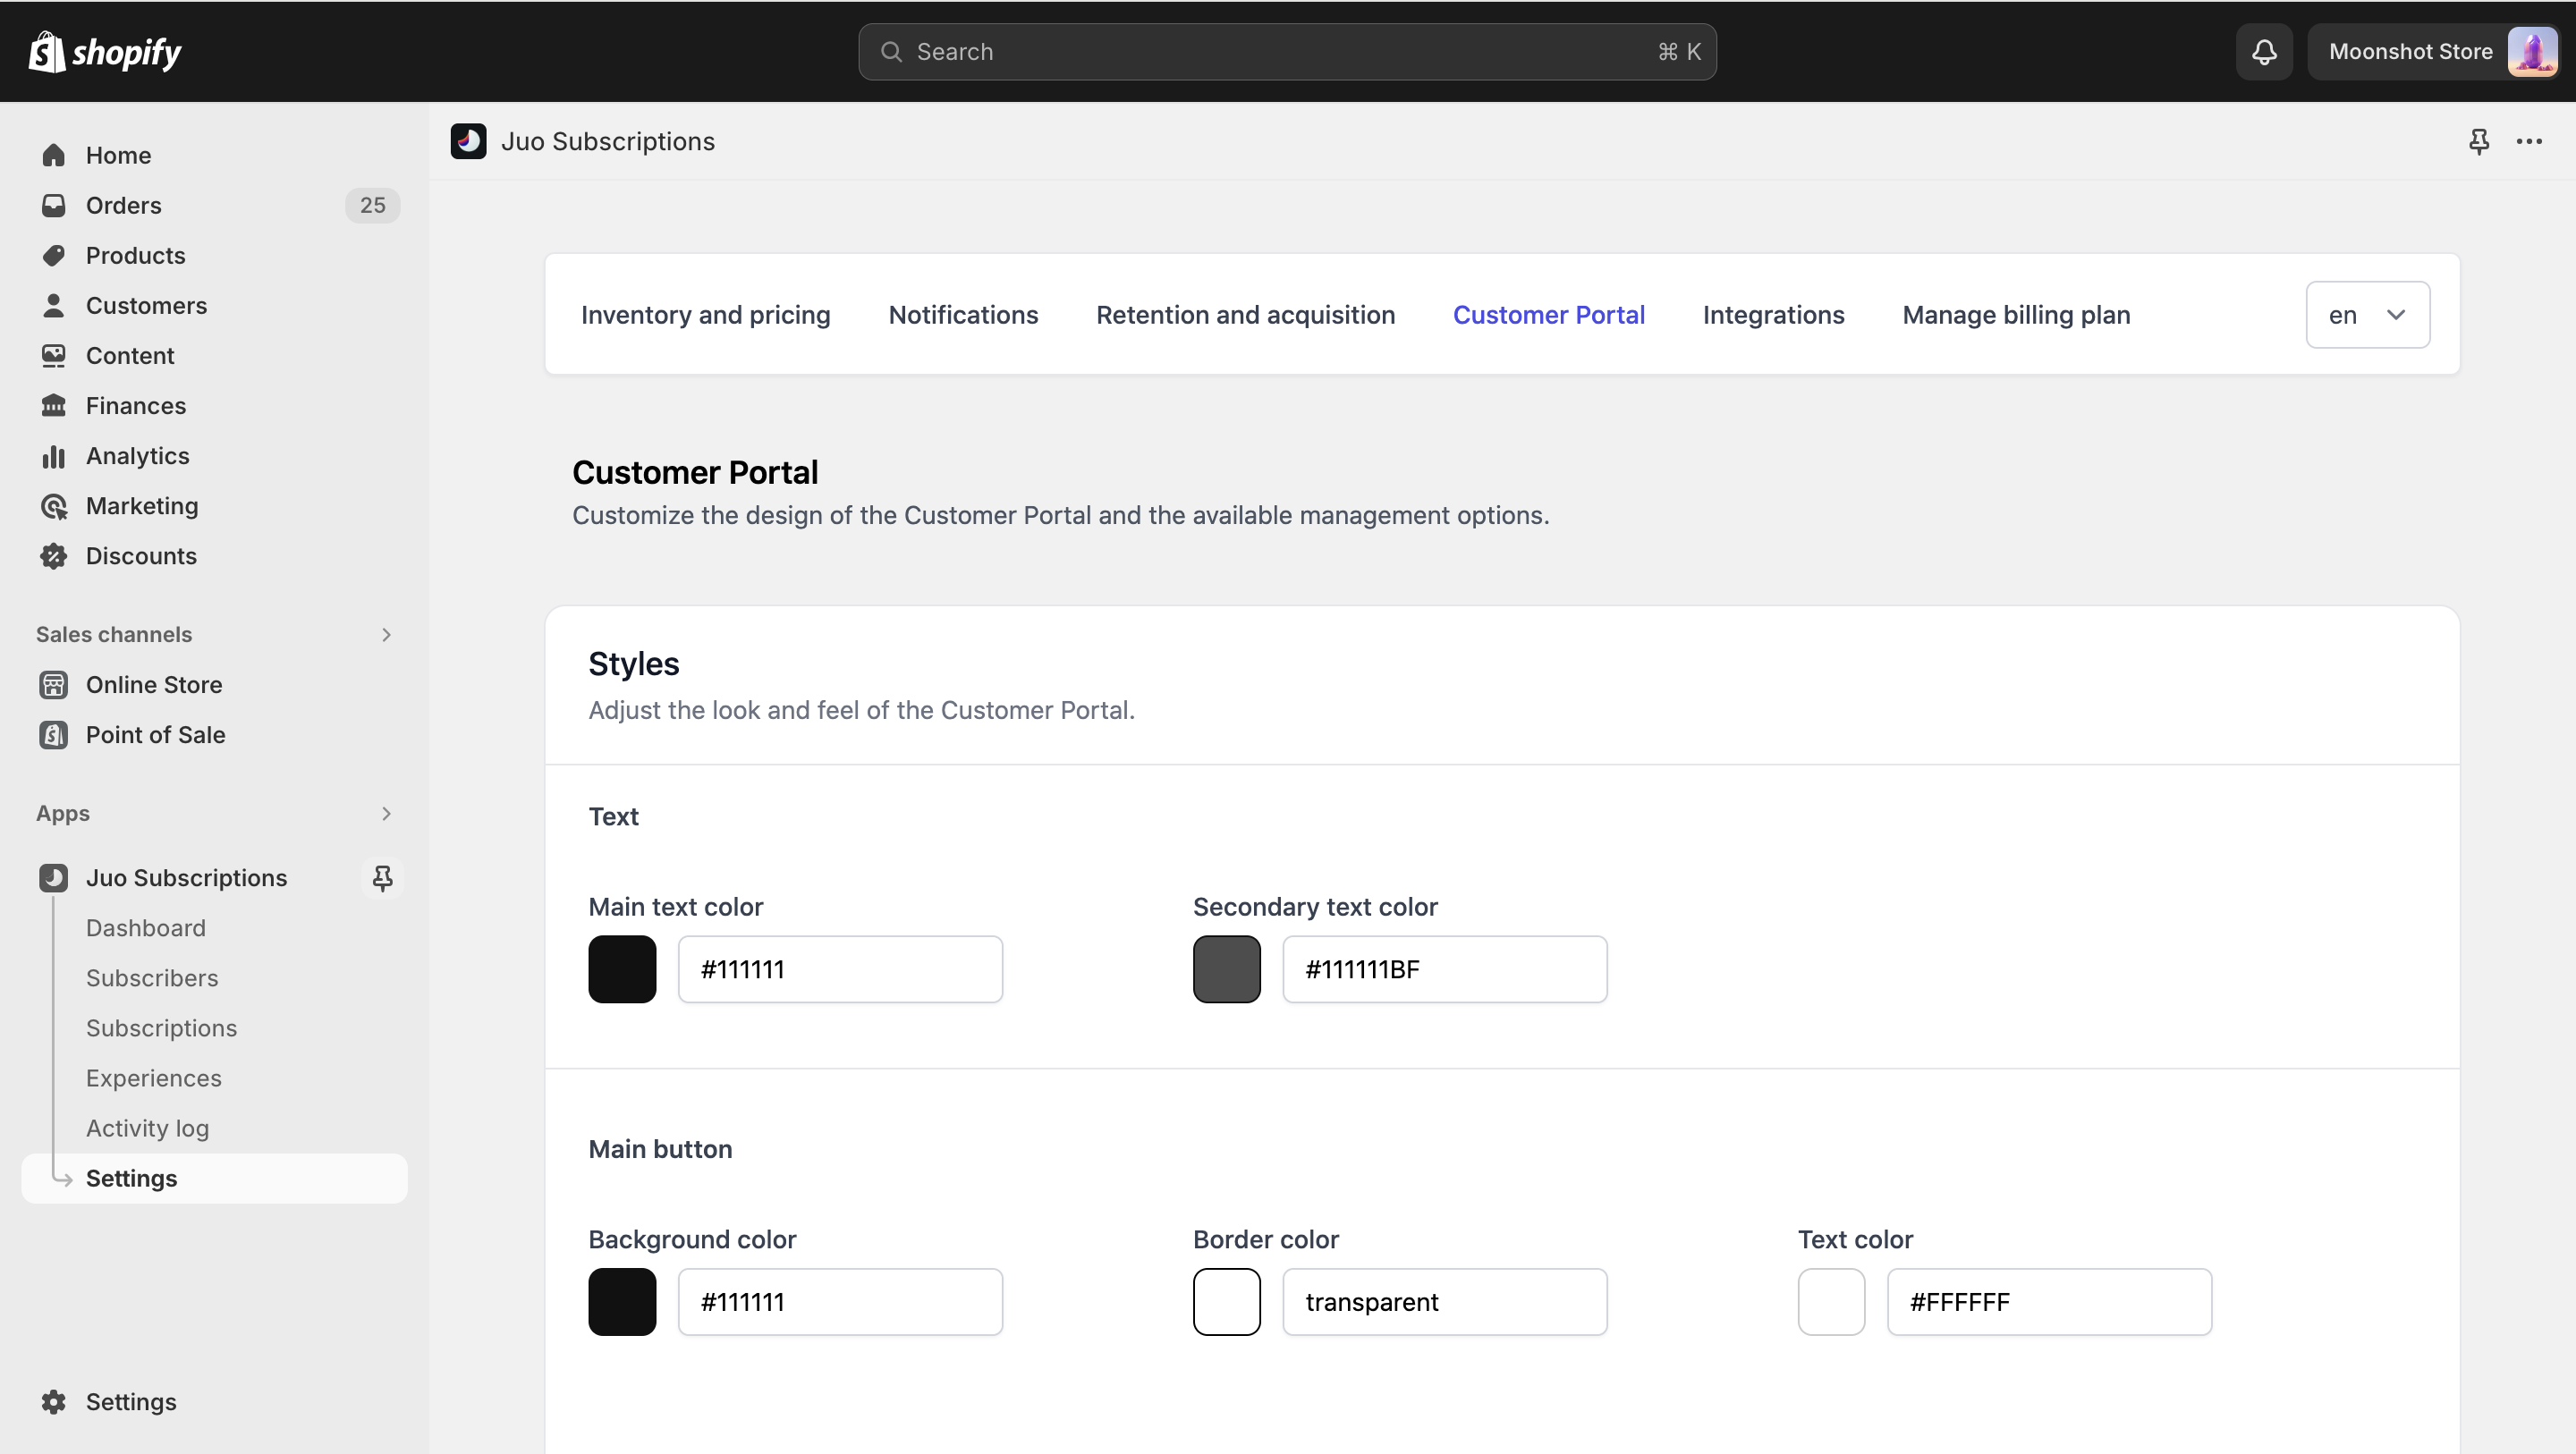Click the Settings option in sidebar
The image size is (2576, 1454).
click(x=131, y=1178)
